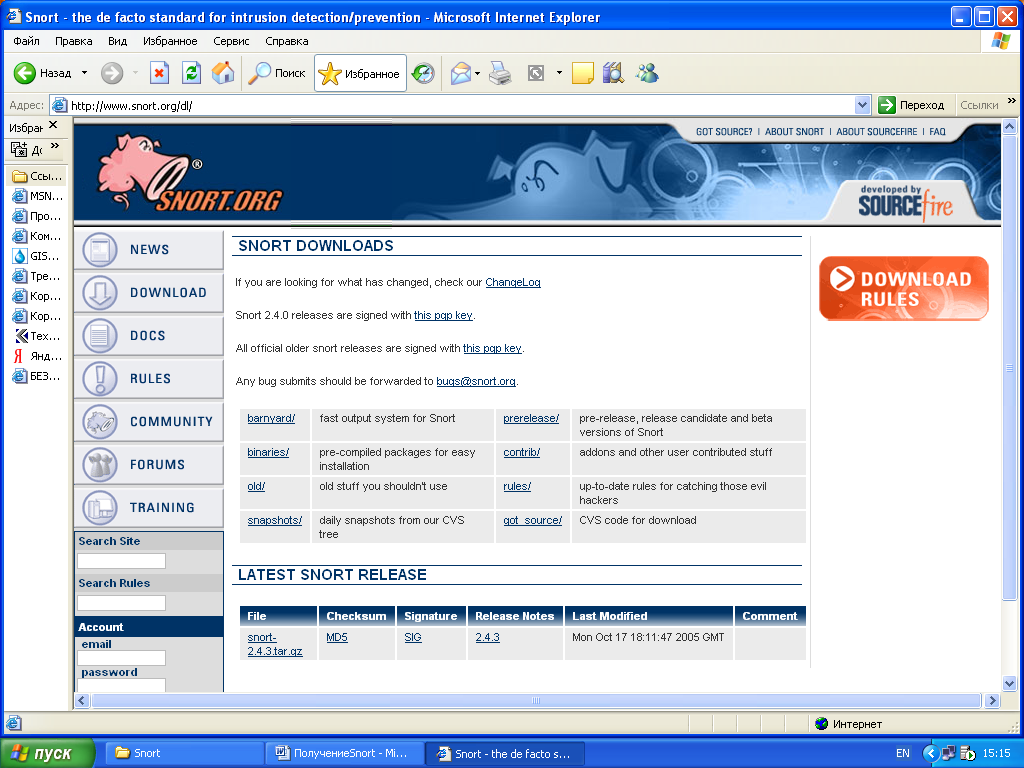The height and width of the screenshot is (768, 1024).
Task: Expand the Links (Ссылки) toolbar chevron
Action: pyautogui.click(x=1012, y=101)
